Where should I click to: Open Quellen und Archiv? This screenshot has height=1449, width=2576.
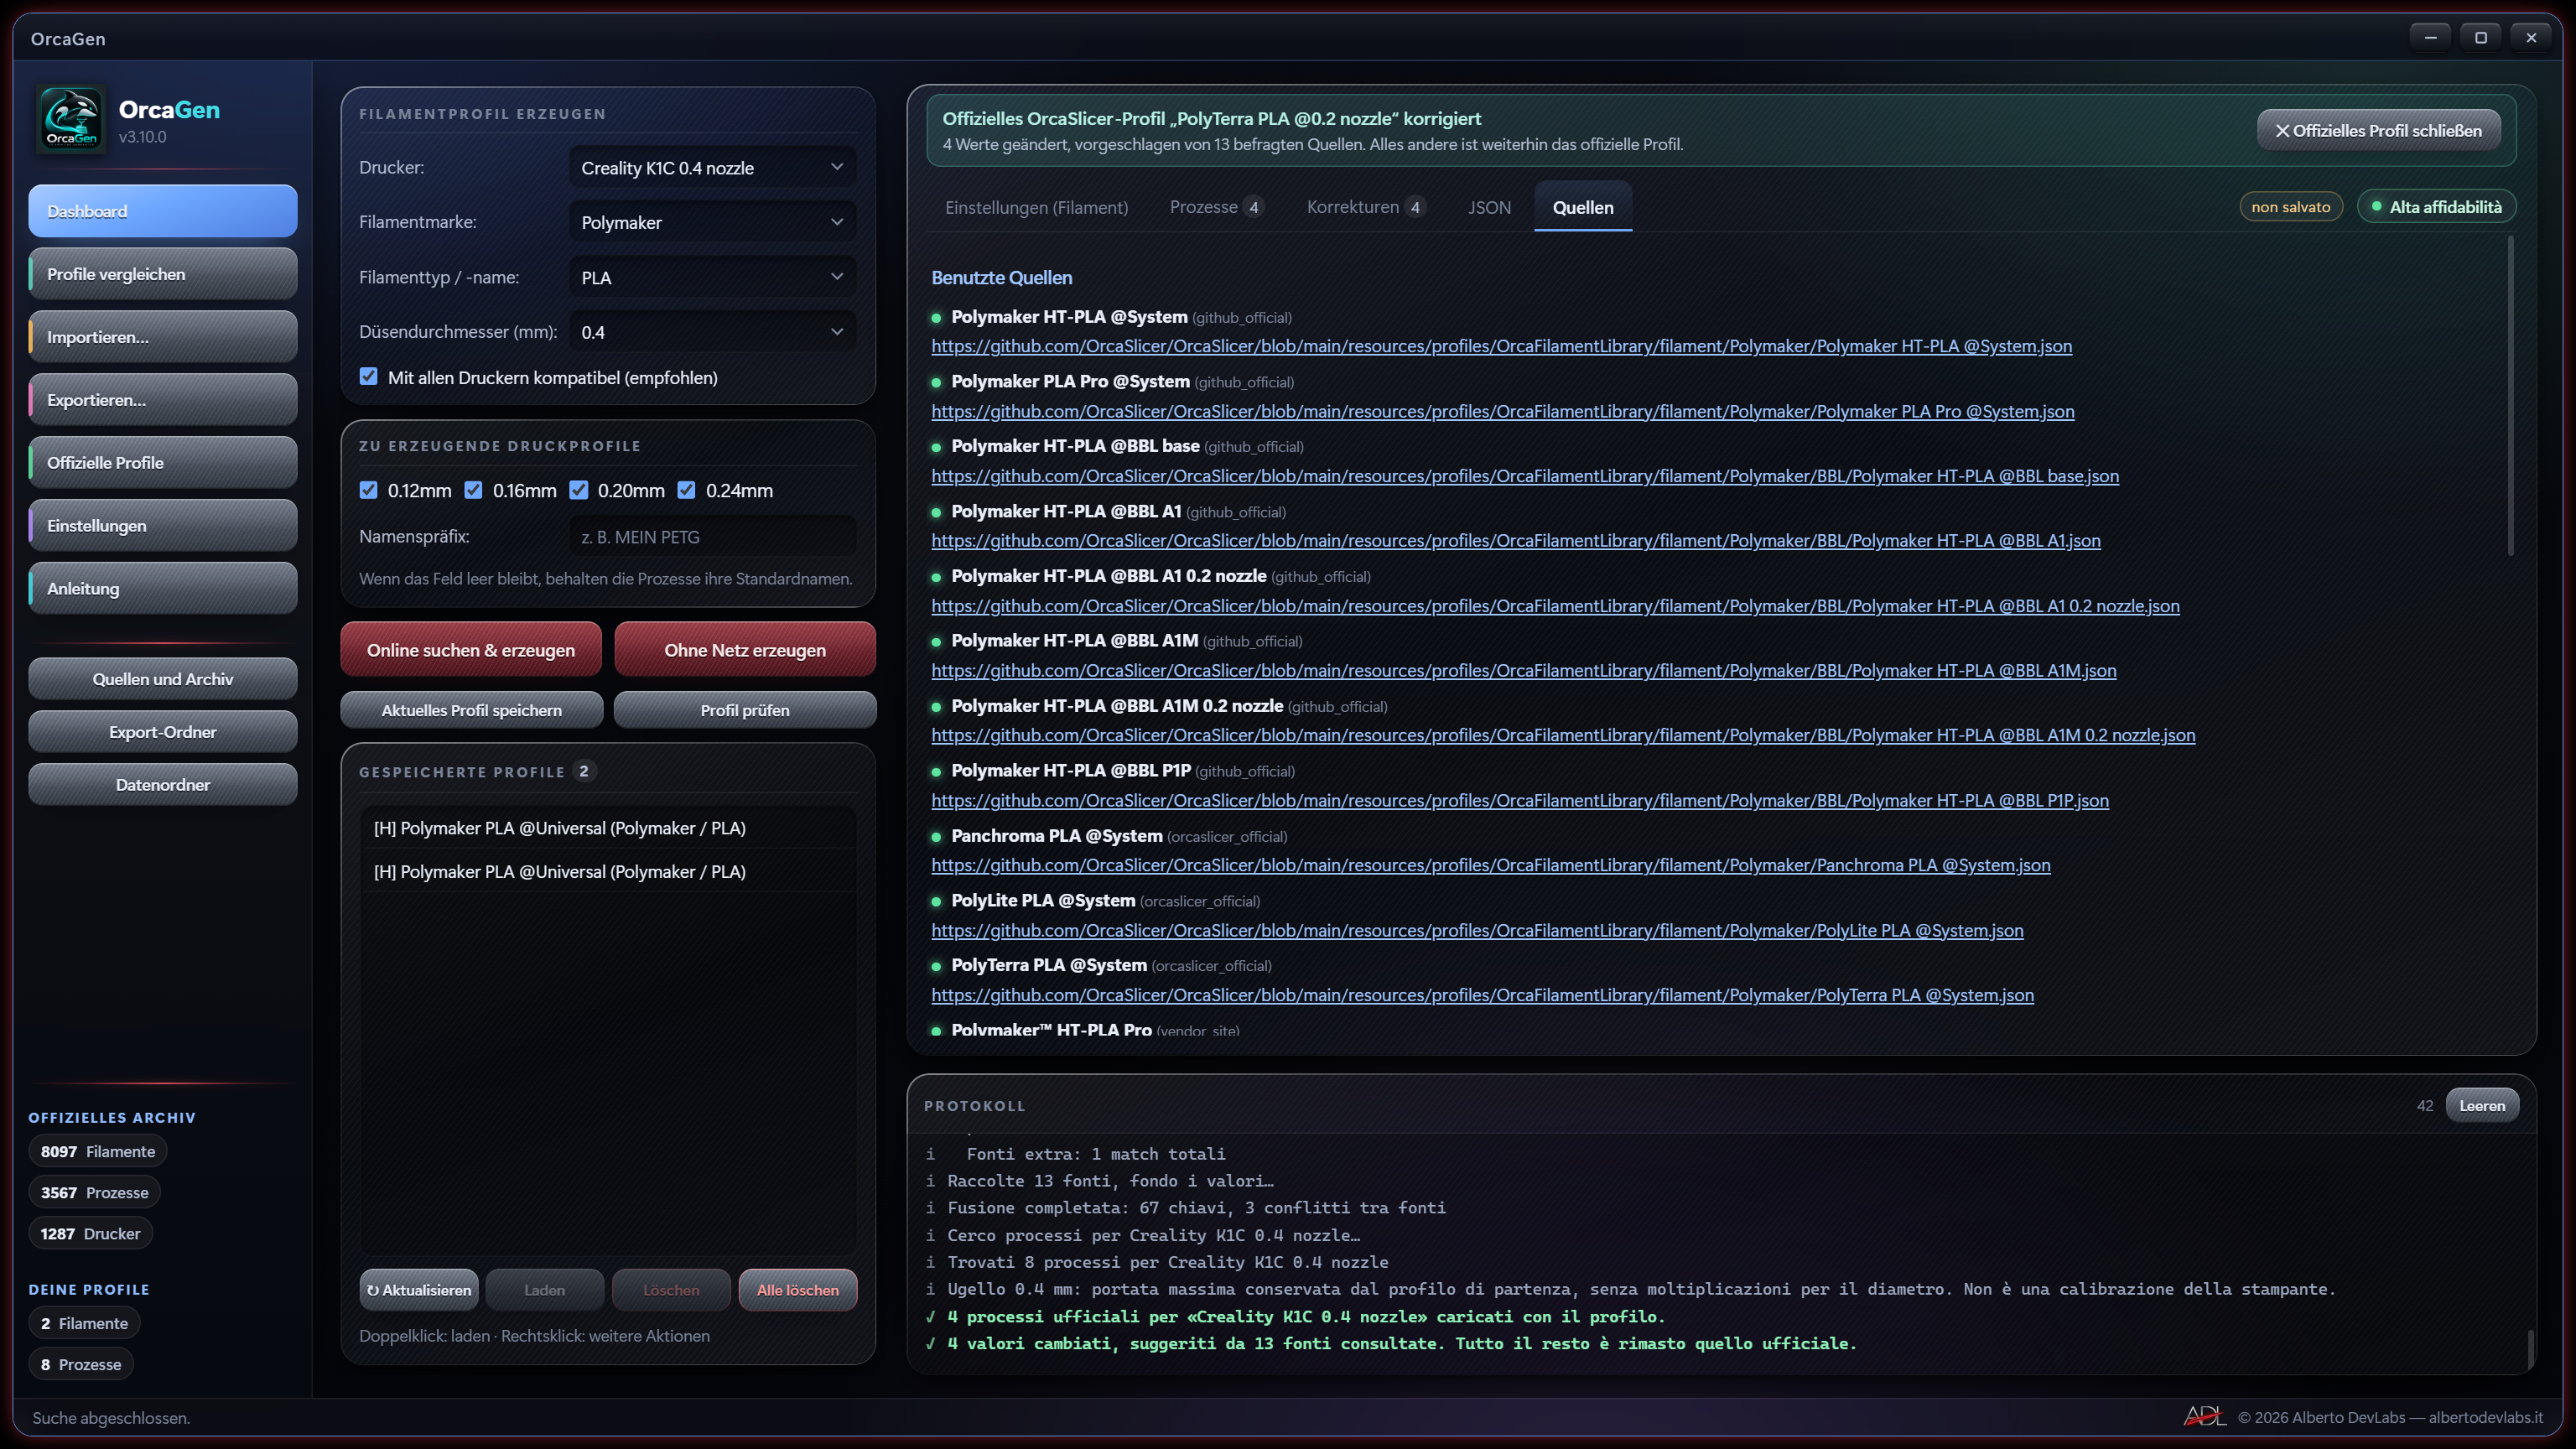(x=163, y=679)
